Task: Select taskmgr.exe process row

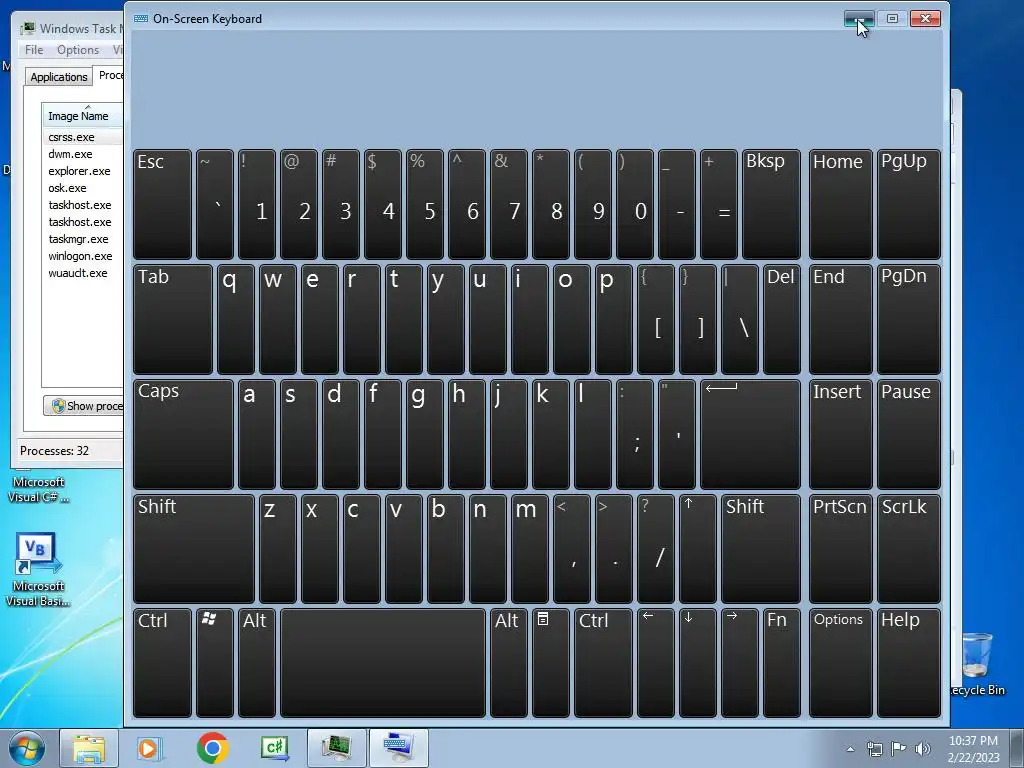Action: coord(84,239)
